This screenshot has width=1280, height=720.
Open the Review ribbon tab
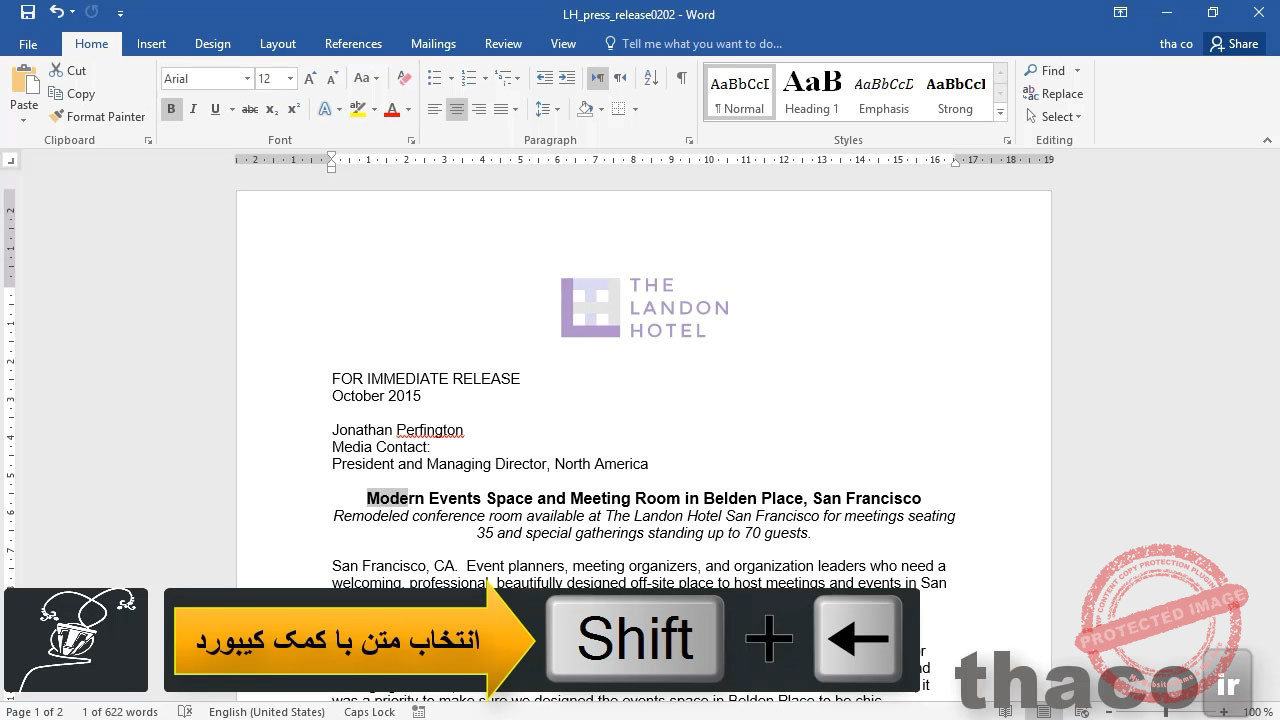(x=503, y=44)
